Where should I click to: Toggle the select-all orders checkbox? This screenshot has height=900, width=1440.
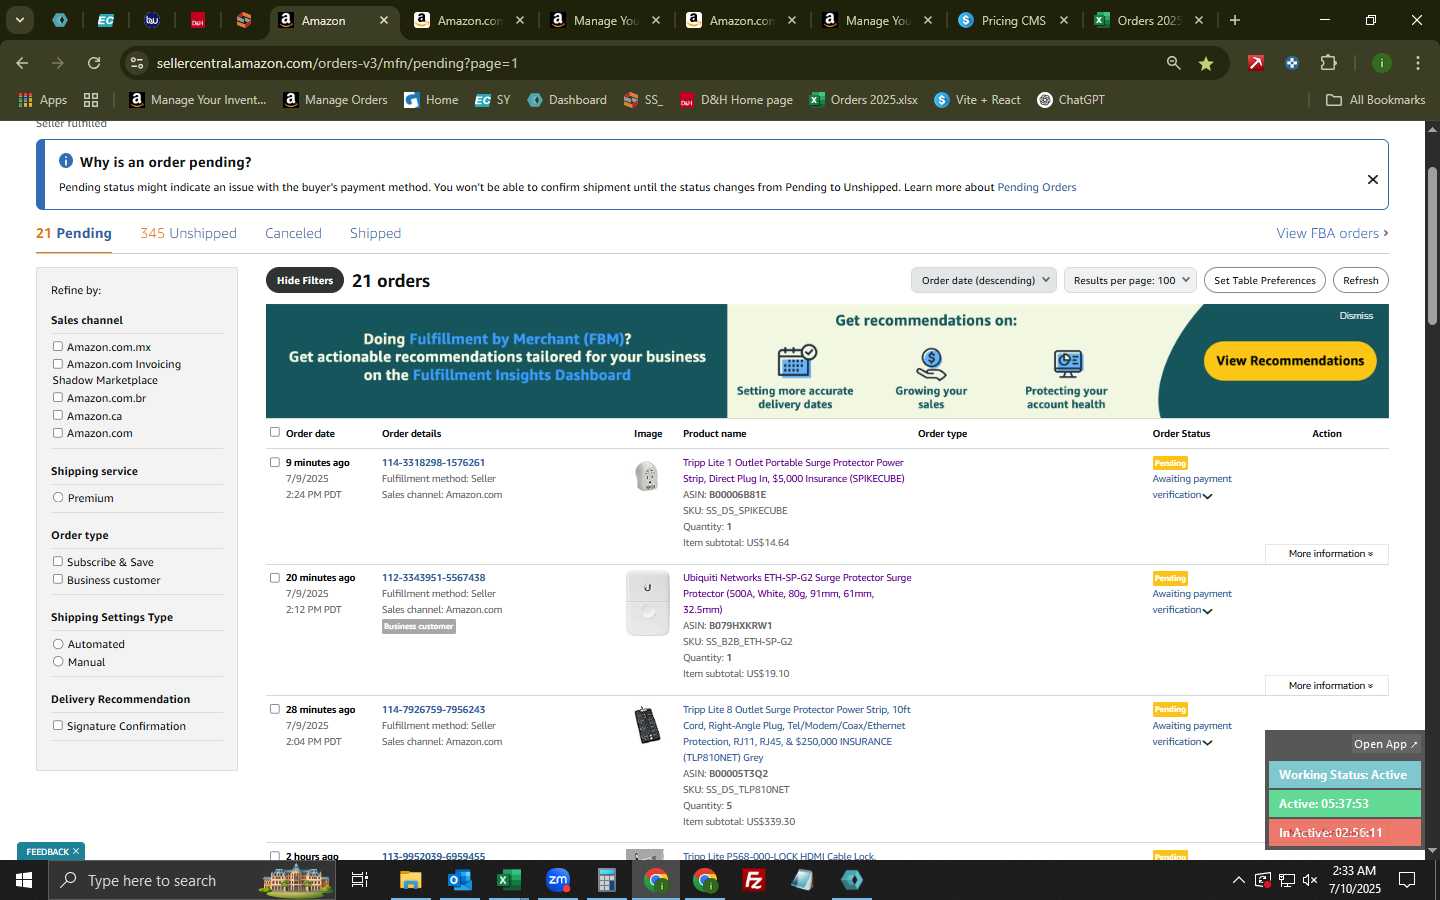click(x=275, y=432)
